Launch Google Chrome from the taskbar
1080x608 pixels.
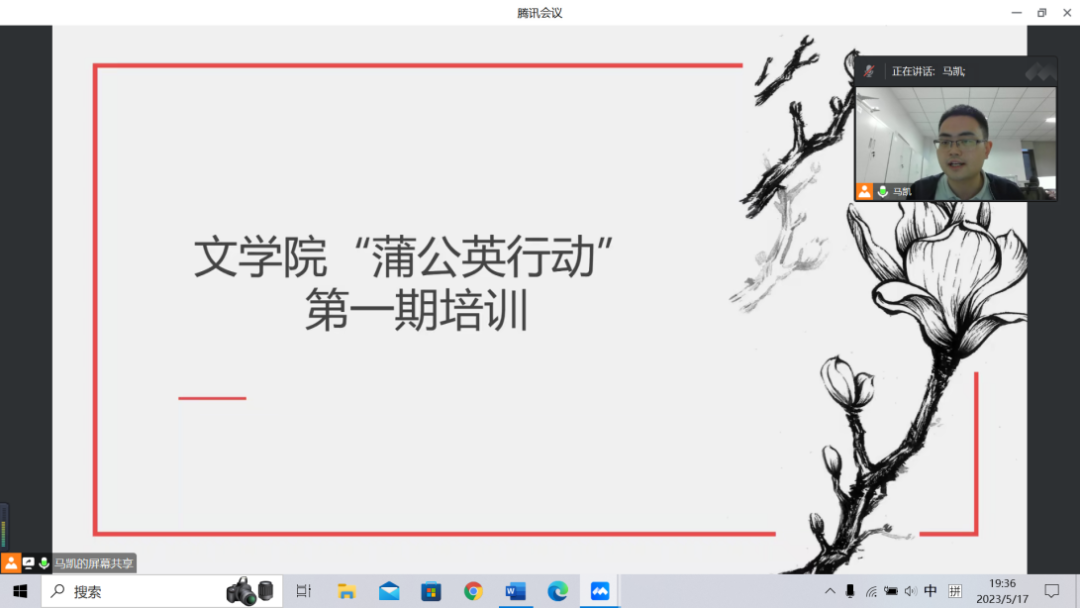[473, 591]
